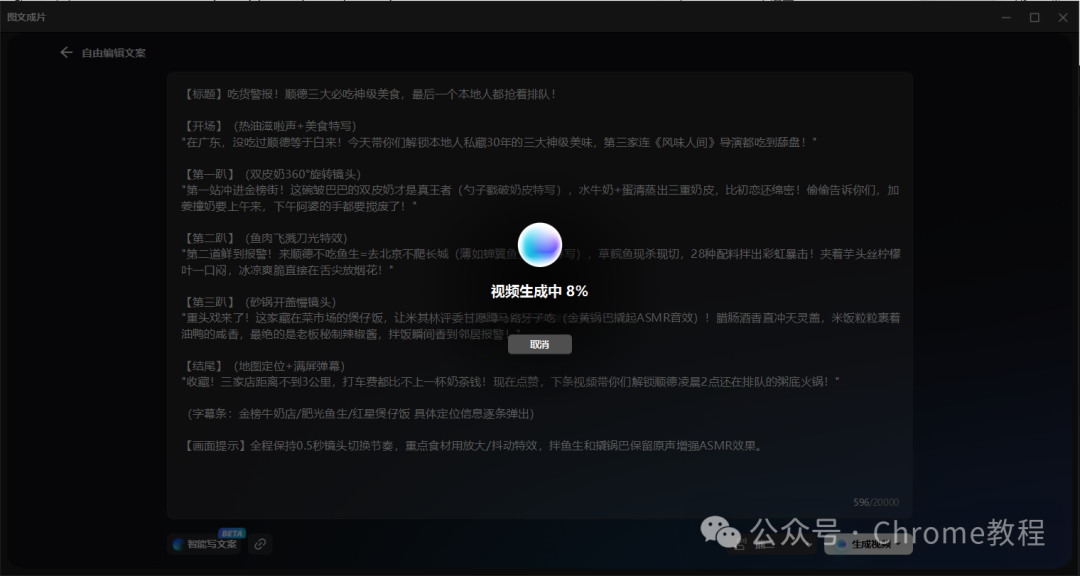The image size is (1080, 576).
Task: Click the 视频生成中 8% progress text
Action: [x=539, y=291]
